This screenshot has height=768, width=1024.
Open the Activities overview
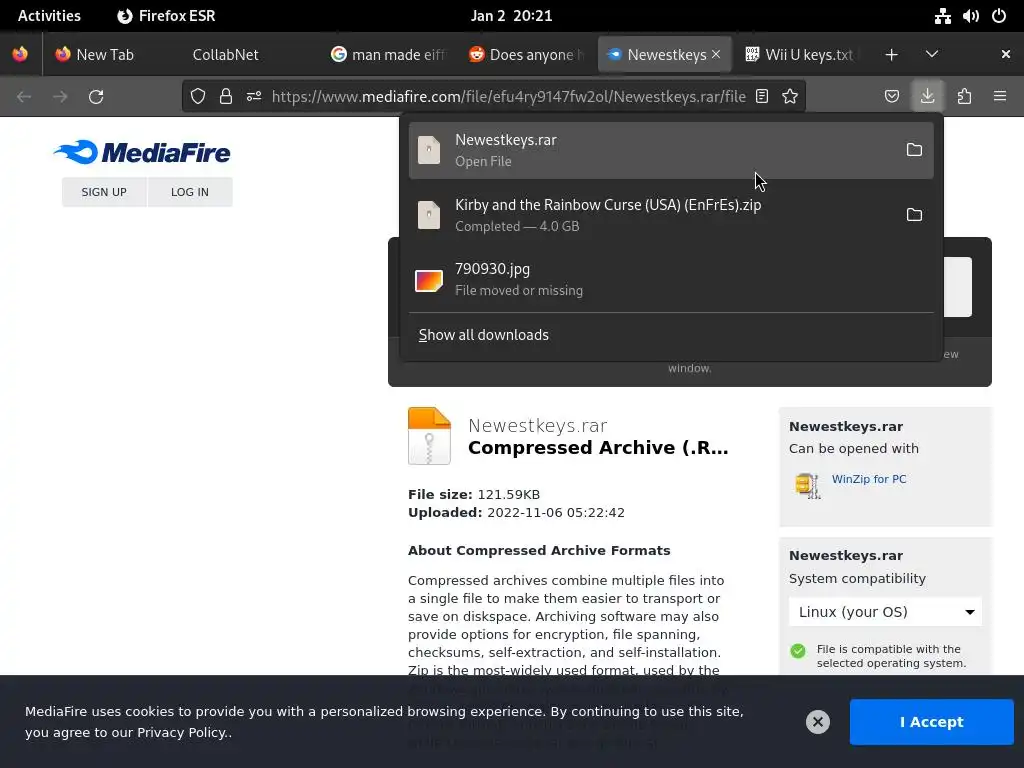(49, 16)
